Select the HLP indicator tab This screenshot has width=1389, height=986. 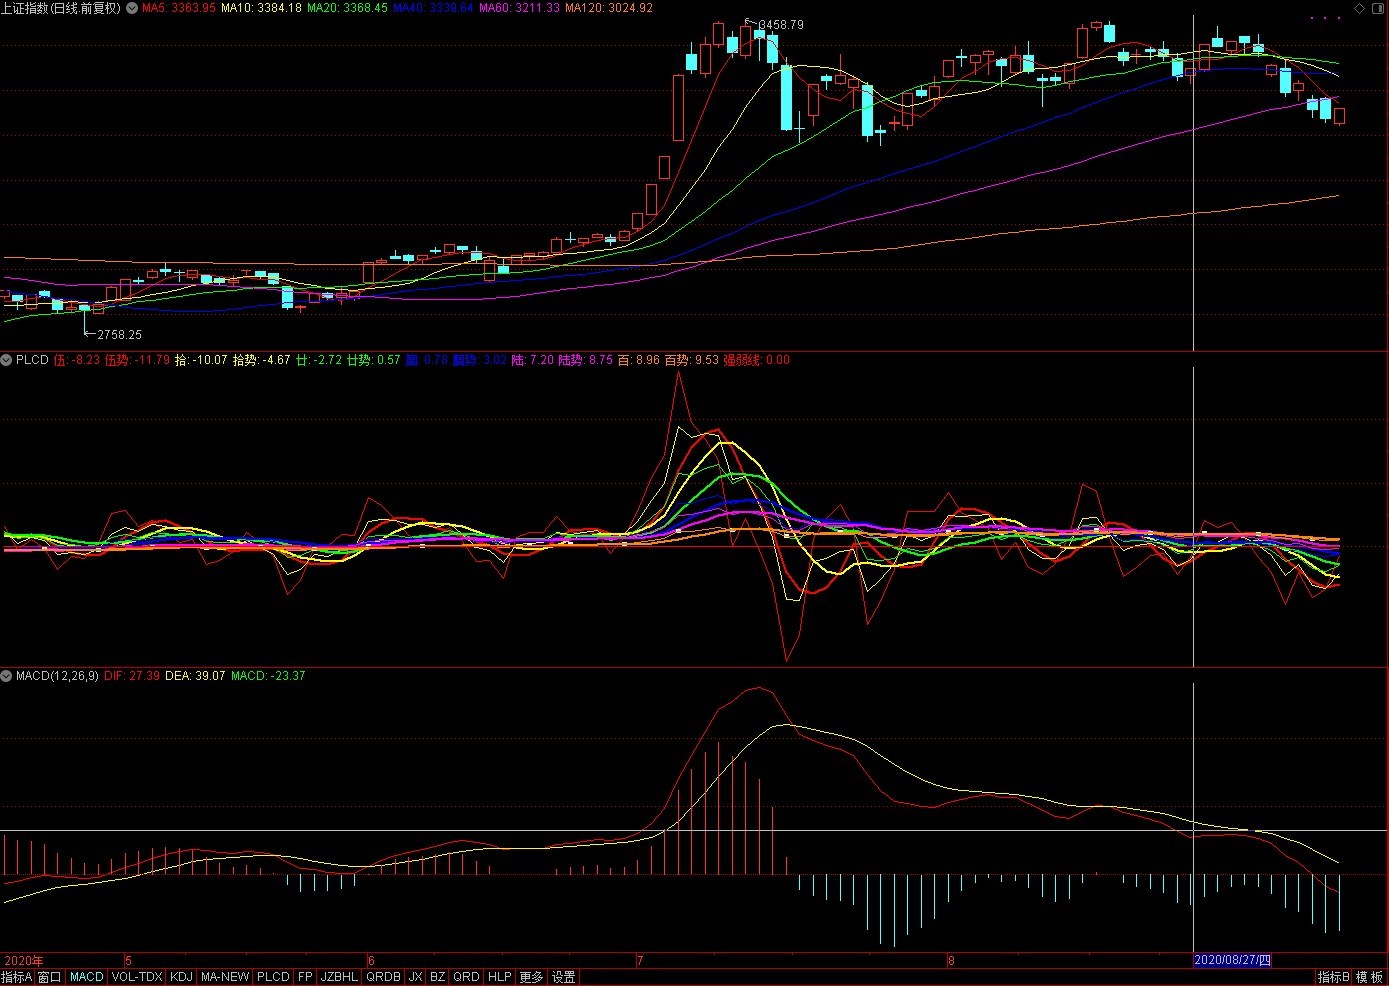click(x=500, y=977)
